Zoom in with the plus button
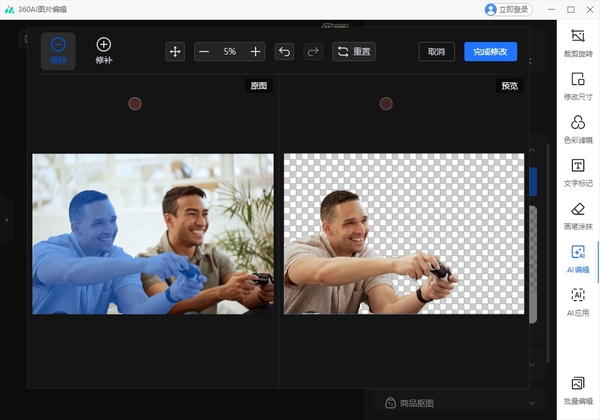Image resolution: width=600 pixels, height=420 pixels. click(256, 51)
